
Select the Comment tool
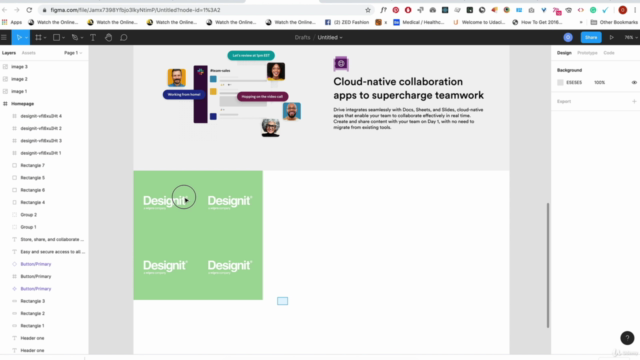pos(124,38)
